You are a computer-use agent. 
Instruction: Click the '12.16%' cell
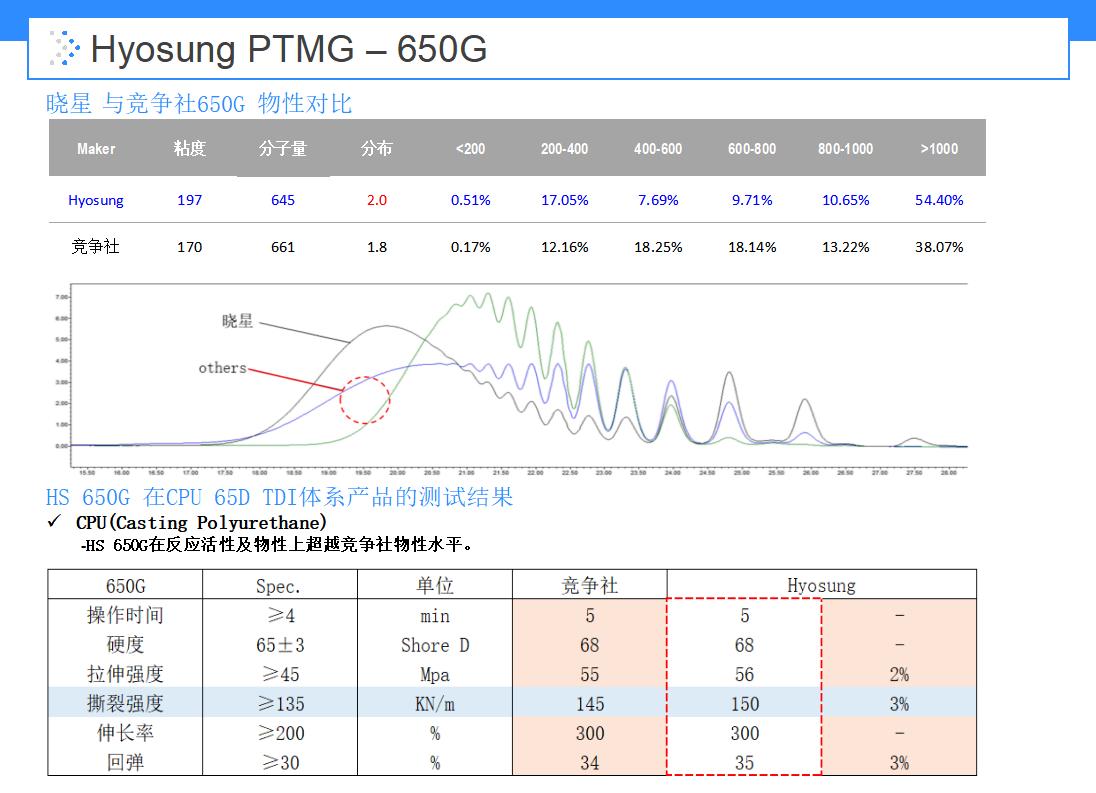point(564,247)
